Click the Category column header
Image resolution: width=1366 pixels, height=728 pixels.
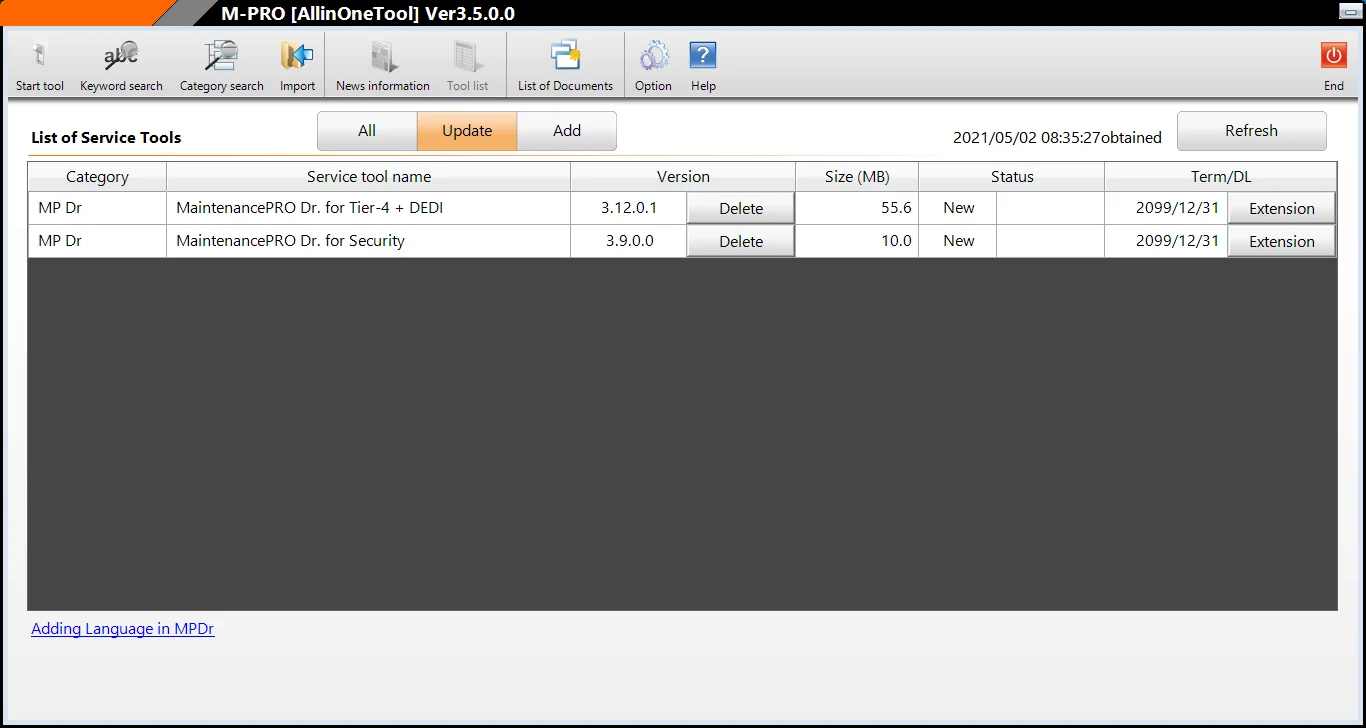[97, 177]
